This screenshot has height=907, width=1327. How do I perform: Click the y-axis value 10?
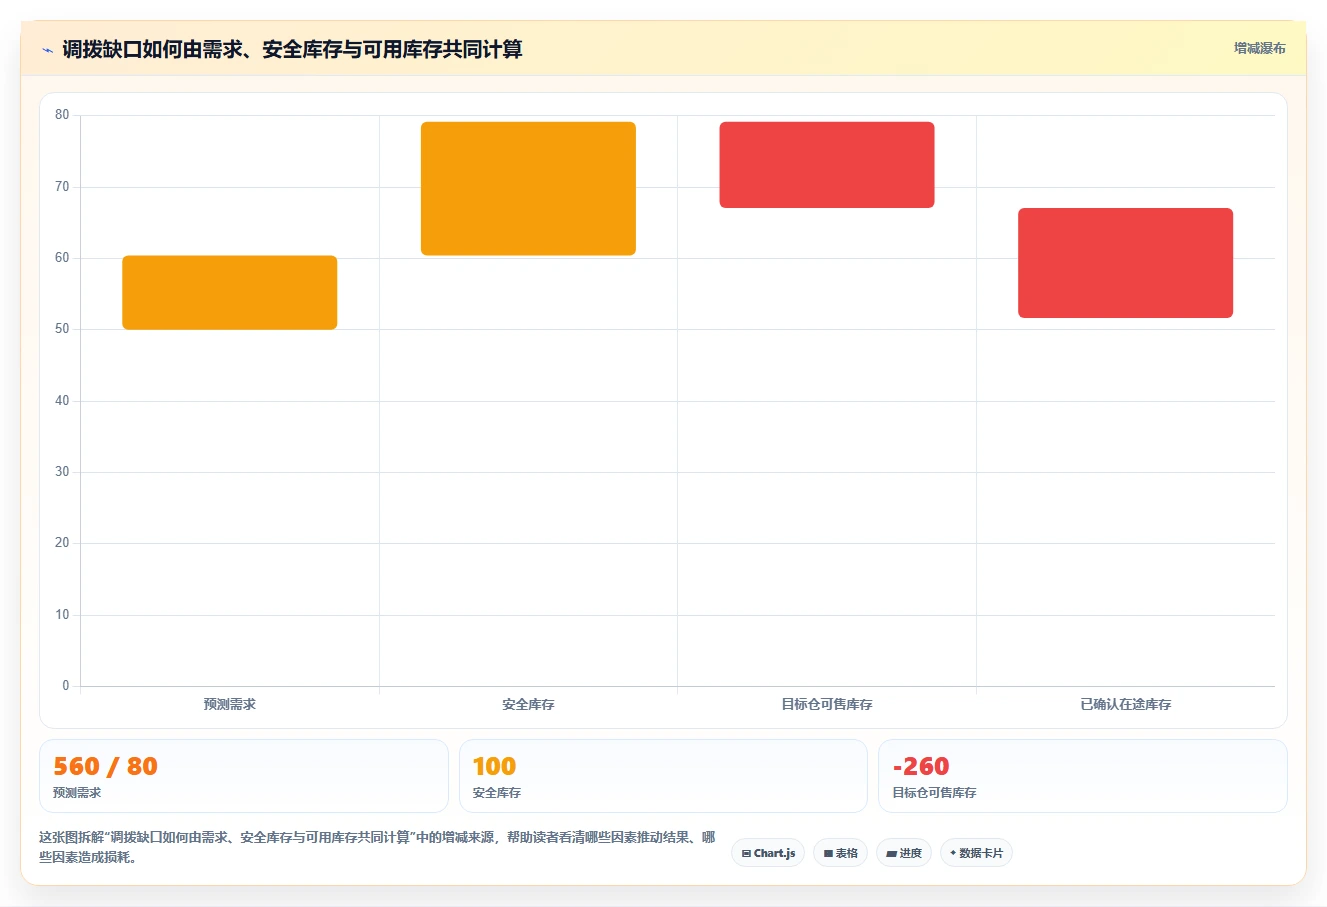(x=62, y=615)
